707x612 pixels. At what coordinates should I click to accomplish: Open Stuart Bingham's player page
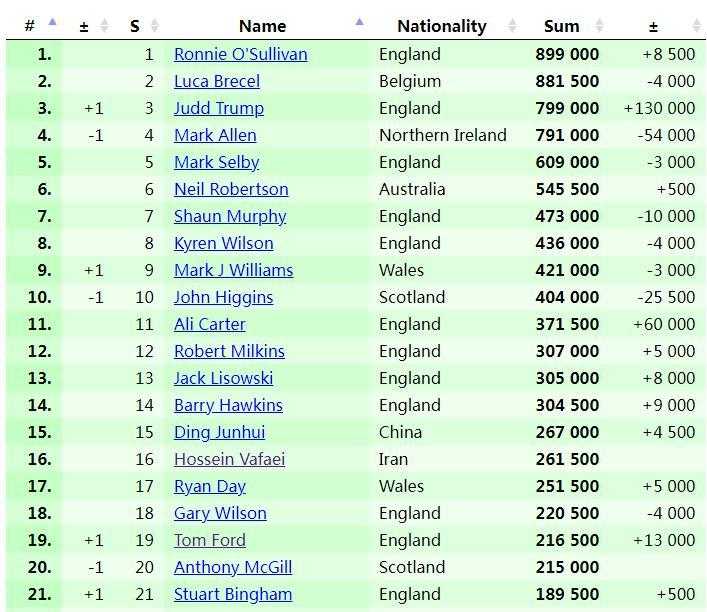coord(232,594)
